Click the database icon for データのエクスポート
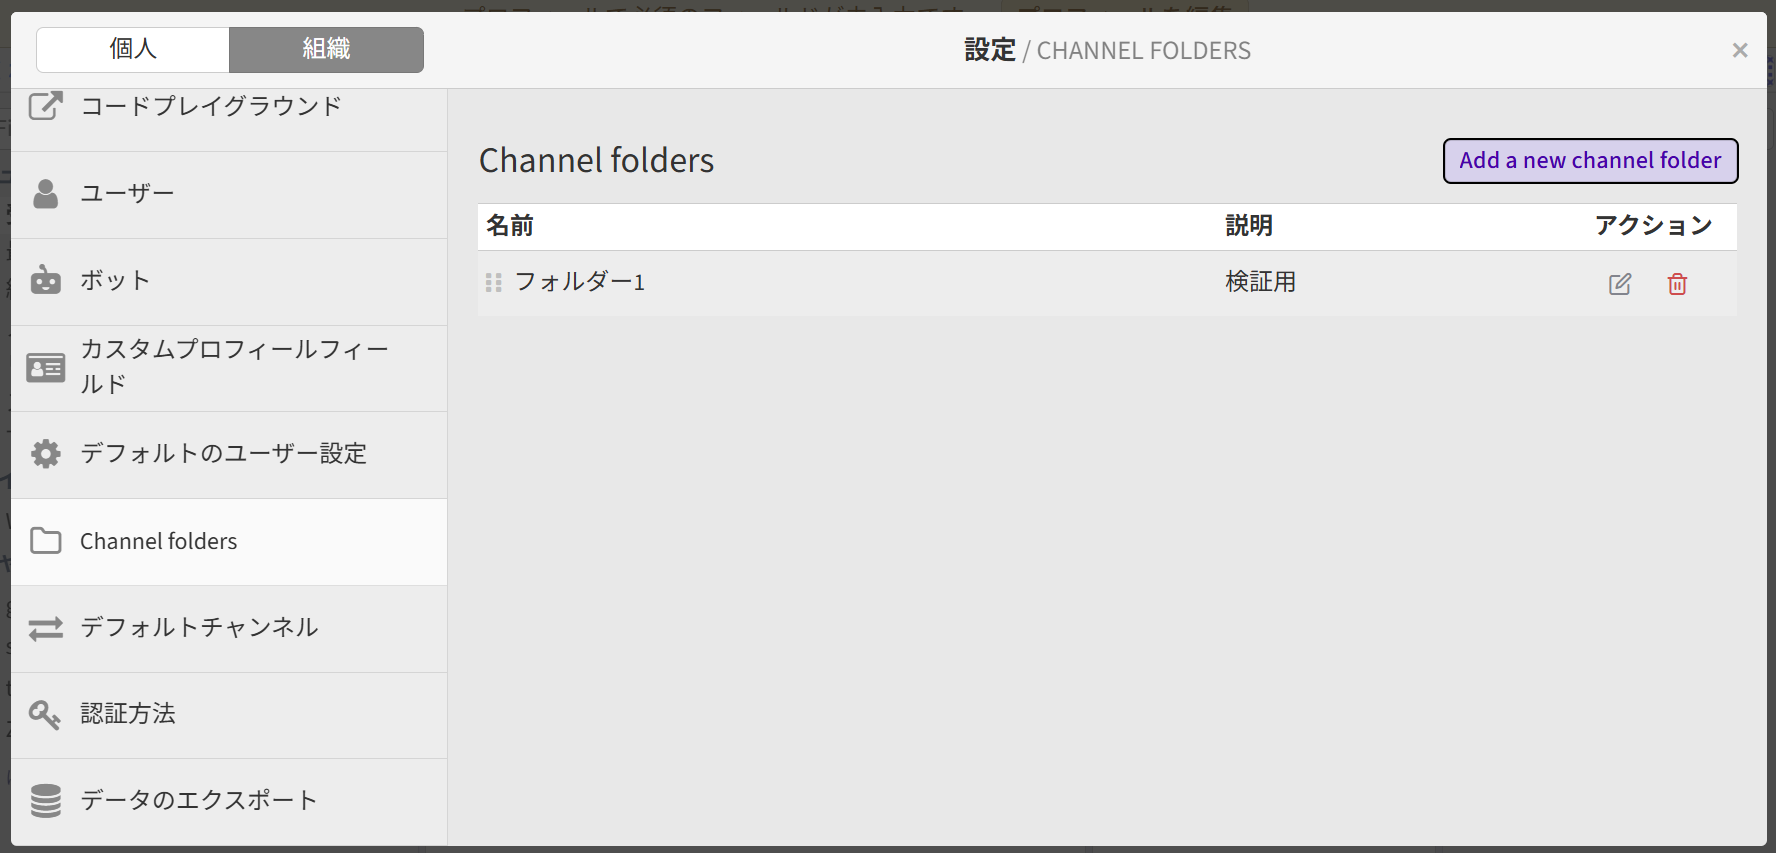This screenshot has height=853, width=1776. coord(46,801)
